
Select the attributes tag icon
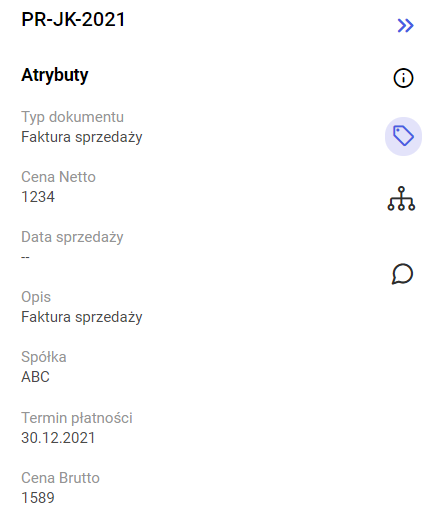point(403,136)
